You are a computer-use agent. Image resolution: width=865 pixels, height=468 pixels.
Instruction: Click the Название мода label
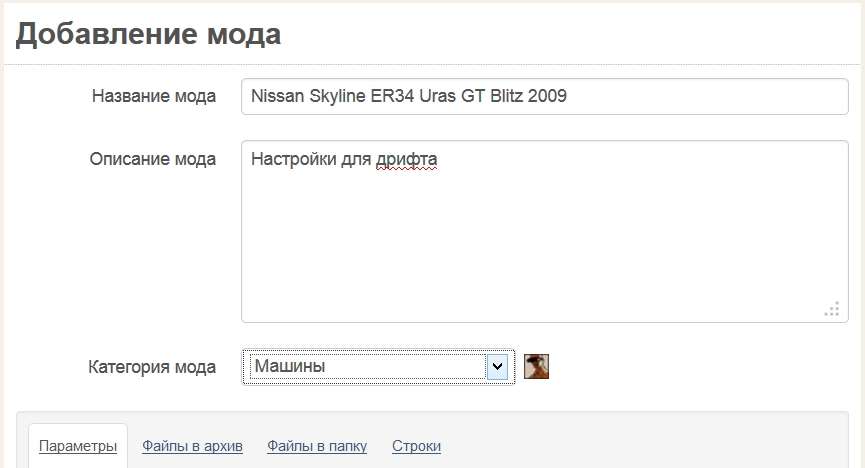pyautogui.click(x=154, y=96)
